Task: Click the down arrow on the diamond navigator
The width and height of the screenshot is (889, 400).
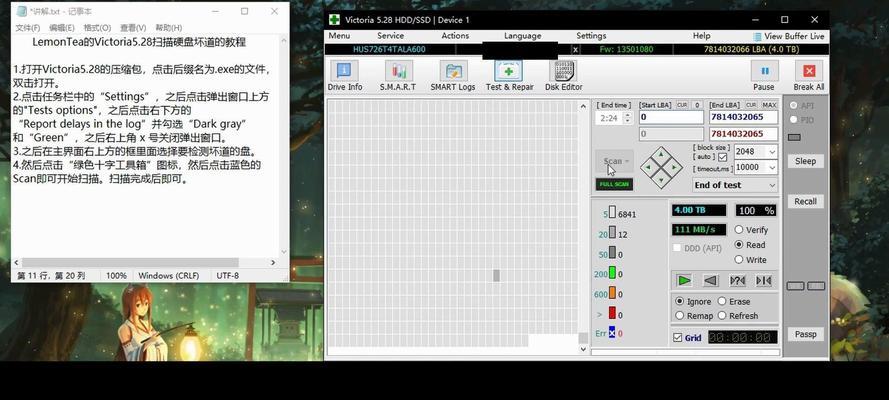Action: click(x=662, y=181)
